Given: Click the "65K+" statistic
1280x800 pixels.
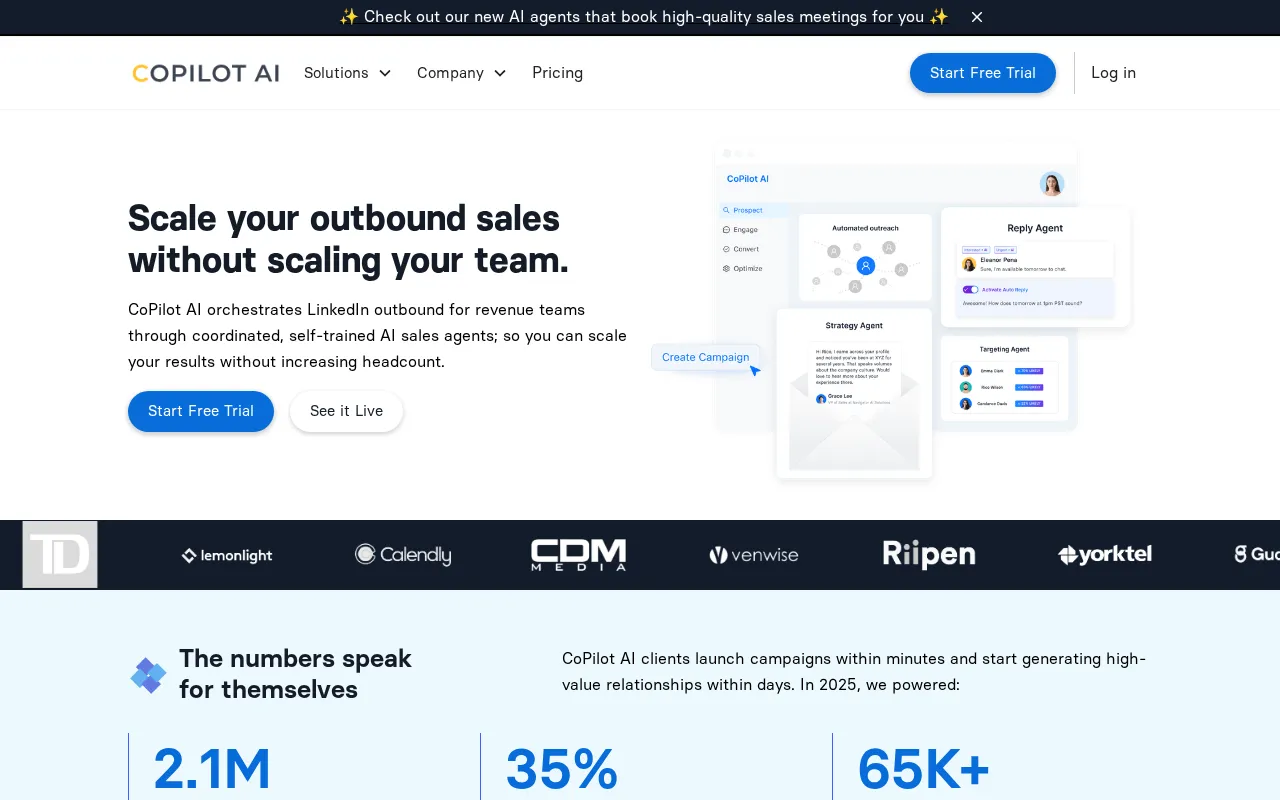Looking at the screenshot, I should [x=924, y=770].
